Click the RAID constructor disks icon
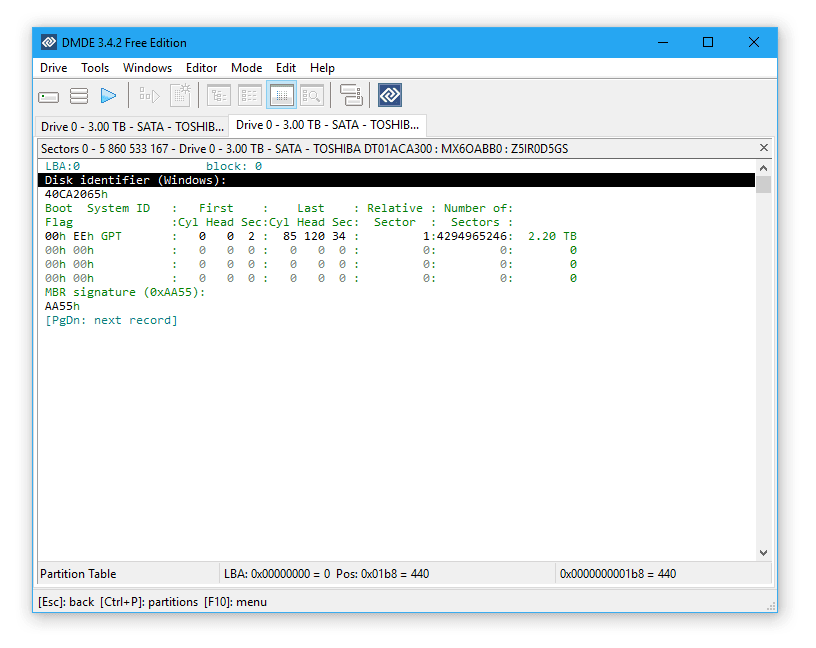816x648 pixels. 351,95
